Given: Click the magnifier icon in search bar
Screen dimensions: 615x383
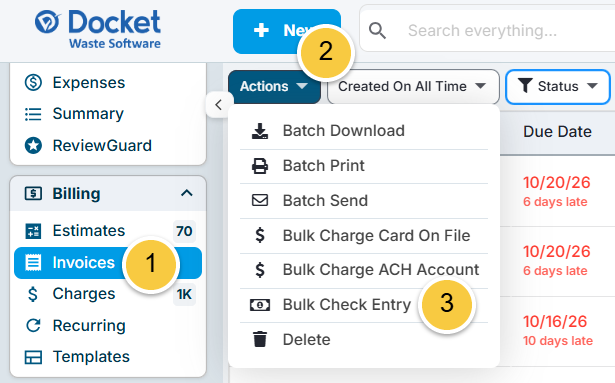Looking at the screenshot, I should [x=377, y=30].
